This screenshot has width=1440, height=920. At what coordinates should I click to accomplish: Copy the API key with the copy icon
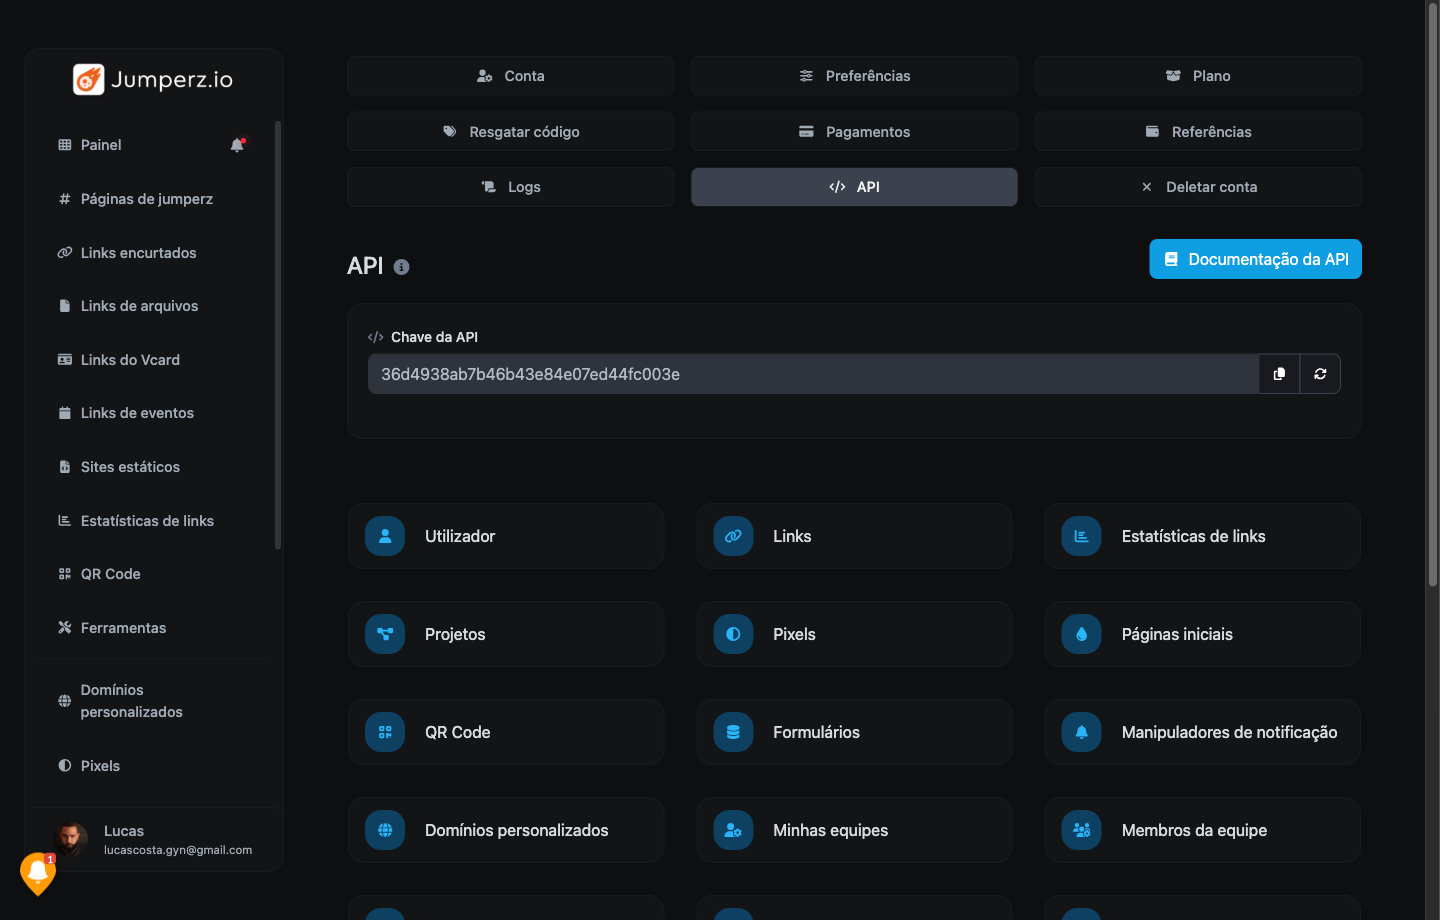[x=1279, y=374]
